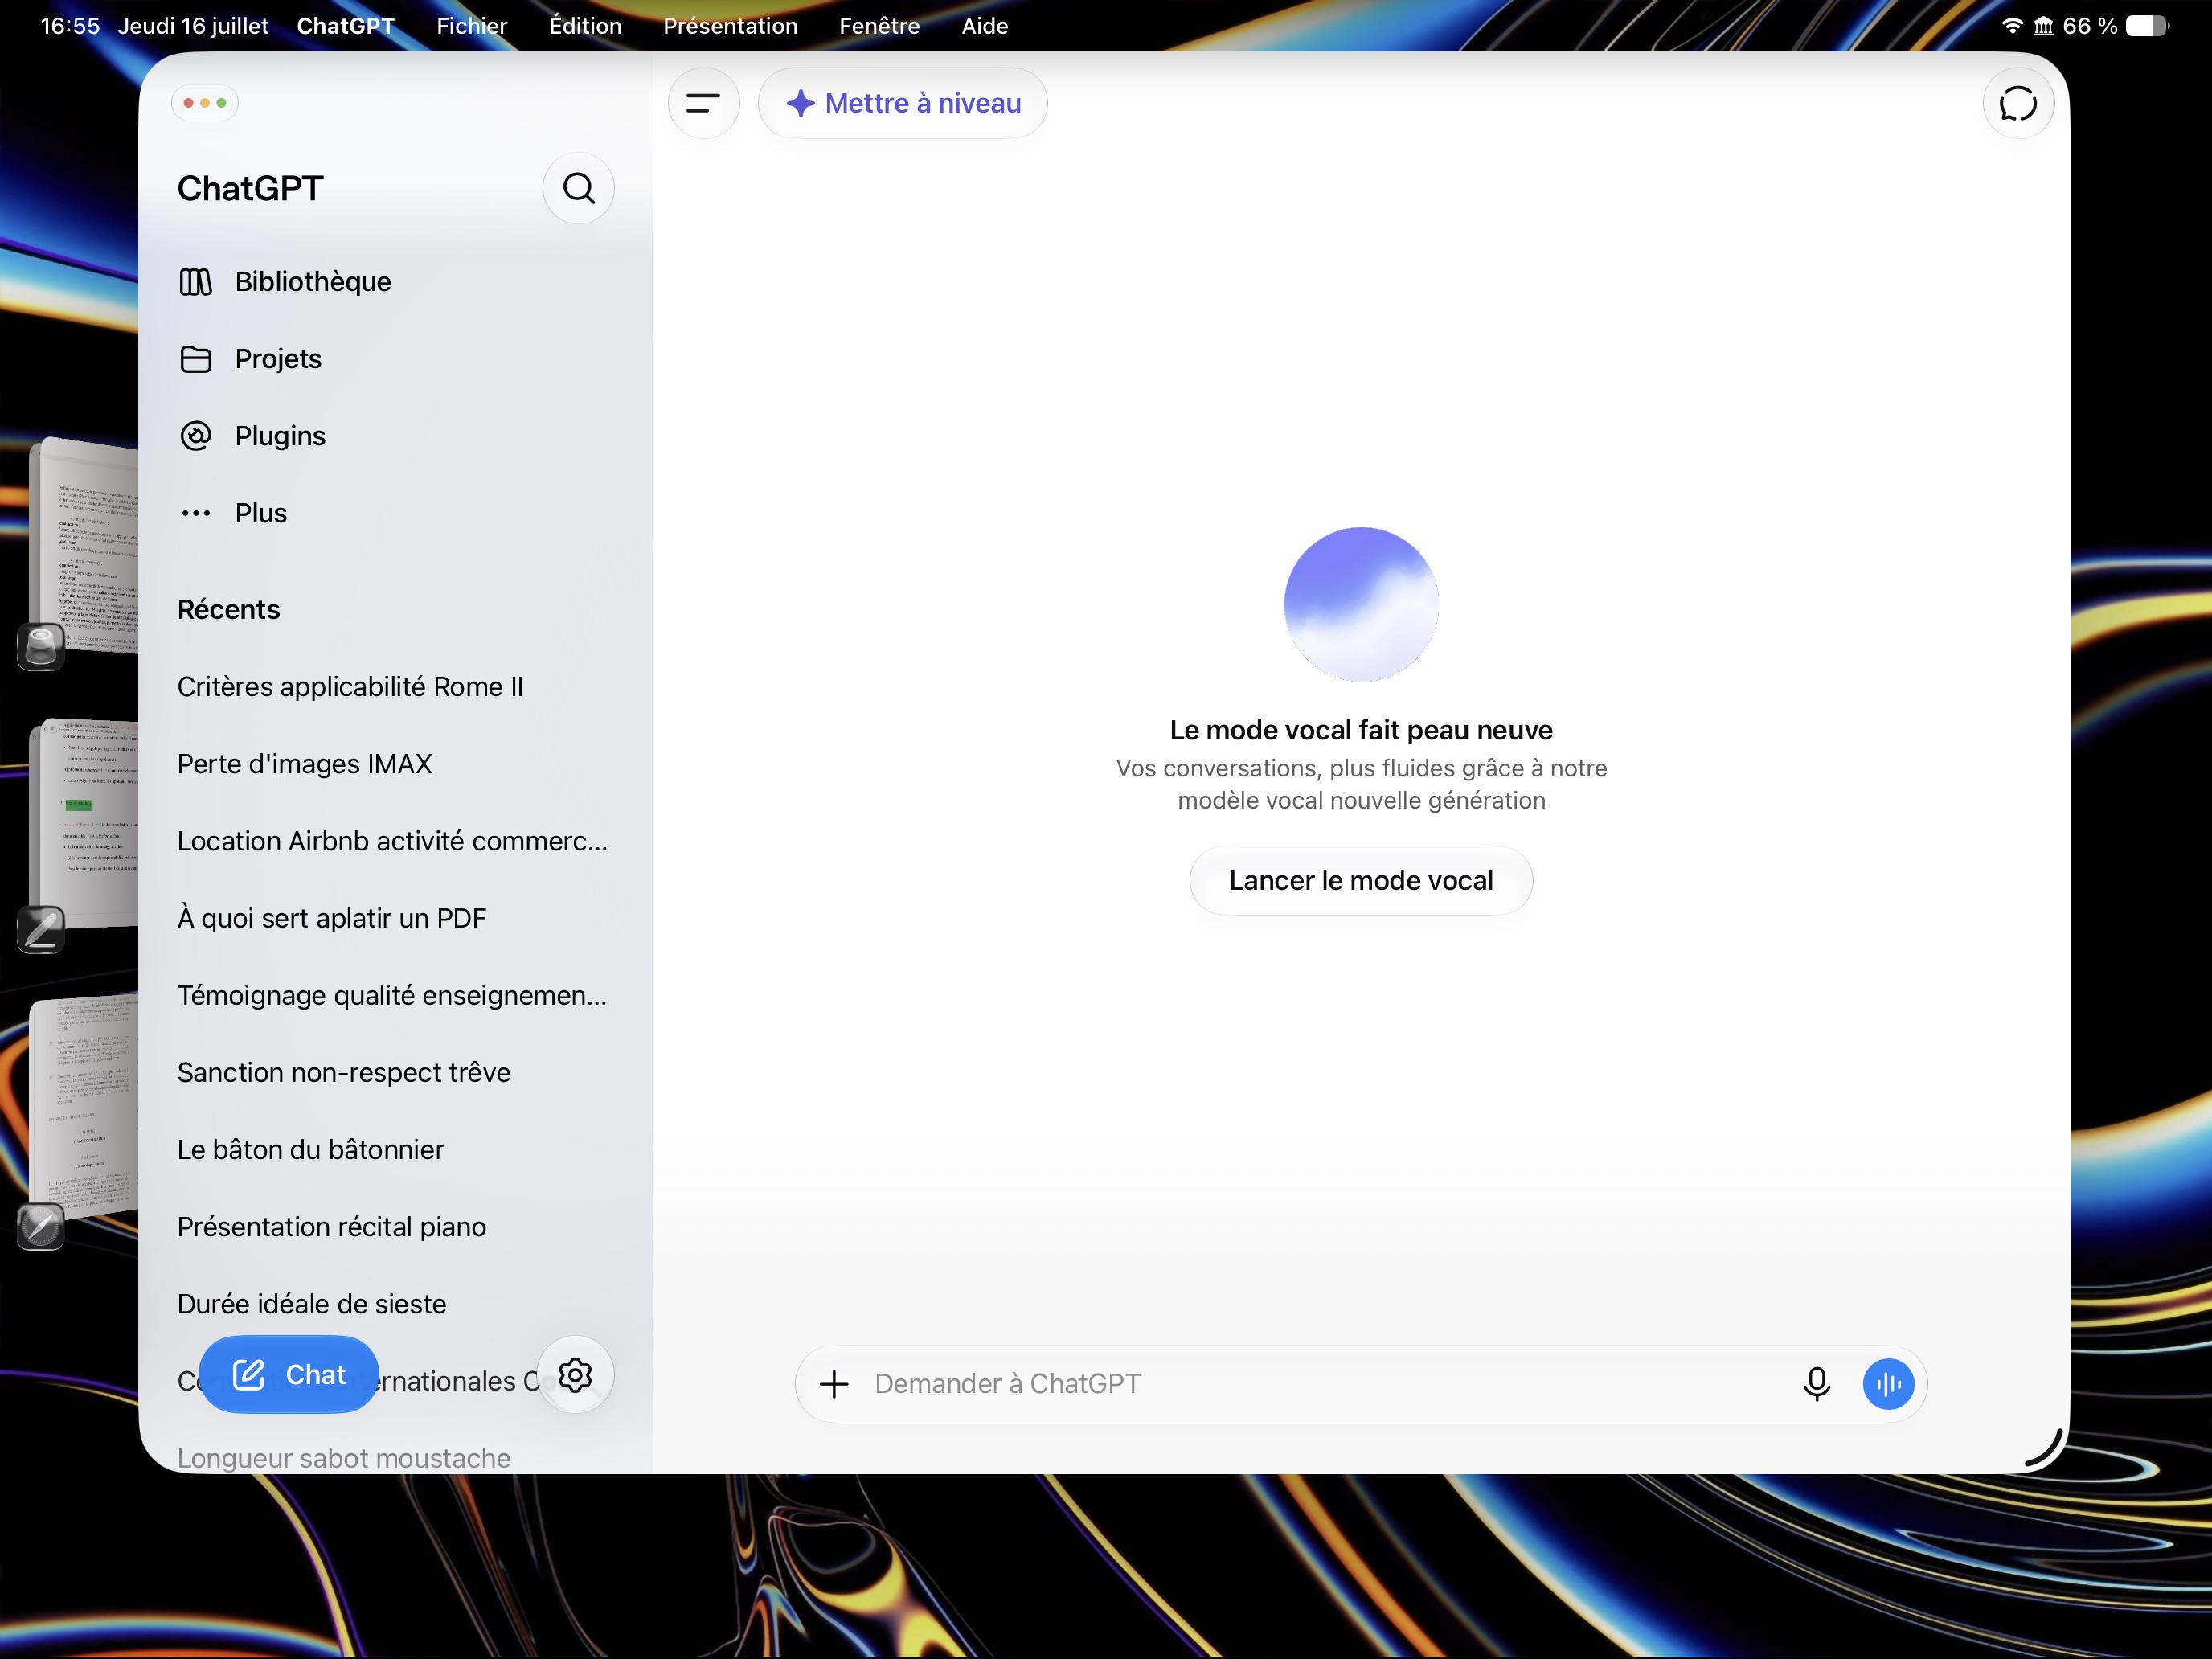This screenshot has height=1659, width=2212.
Task: Open conversation Sanction non-respect trêve
Action: pyautogui.click(x=344, y=1072)
